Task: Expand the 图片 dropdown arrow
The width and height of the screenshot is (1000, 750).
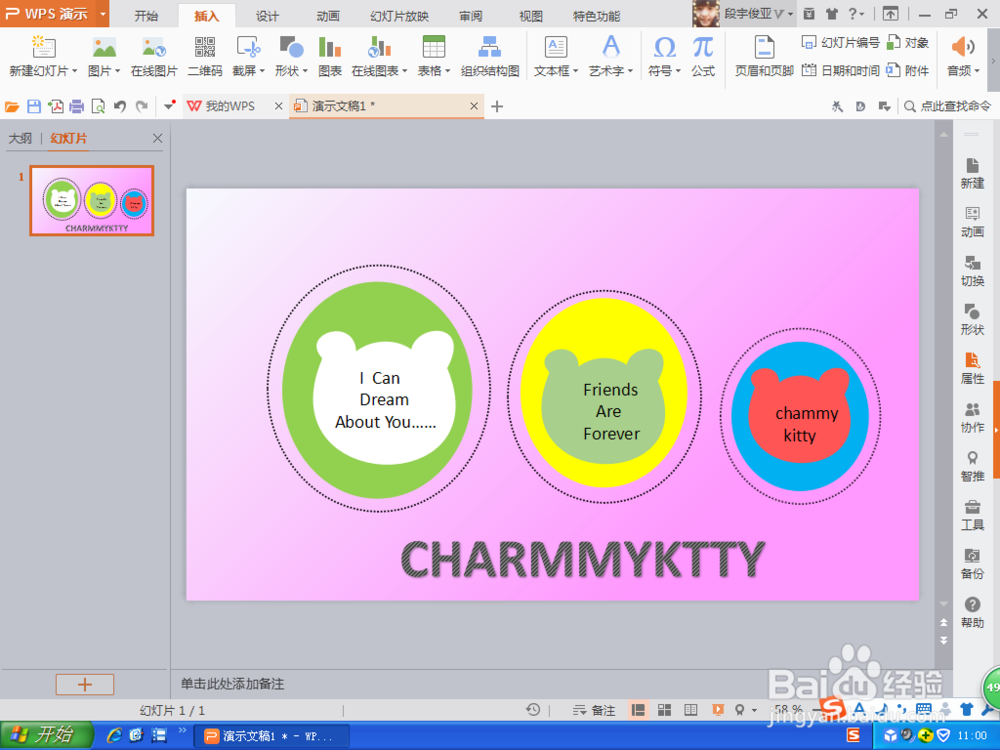Action: [117, 71]
